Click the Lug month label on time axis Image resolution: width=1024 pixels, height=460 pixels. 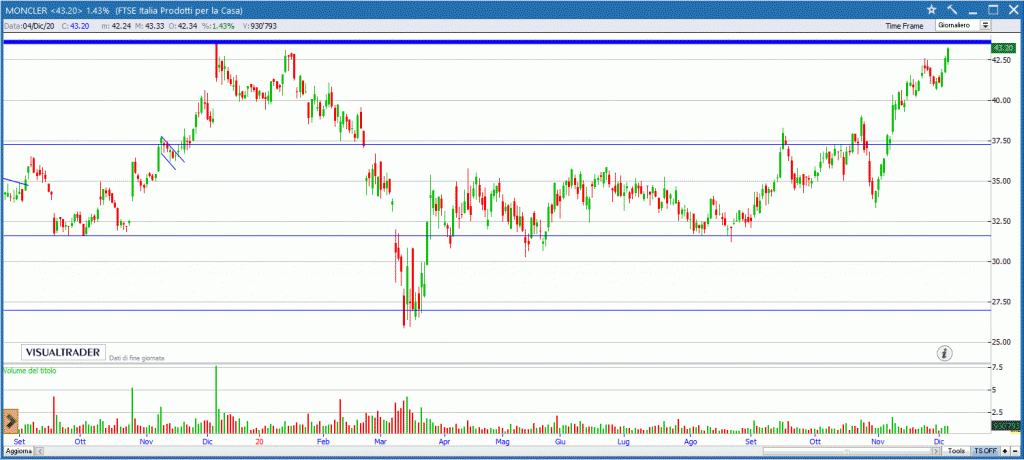[623, 441]
